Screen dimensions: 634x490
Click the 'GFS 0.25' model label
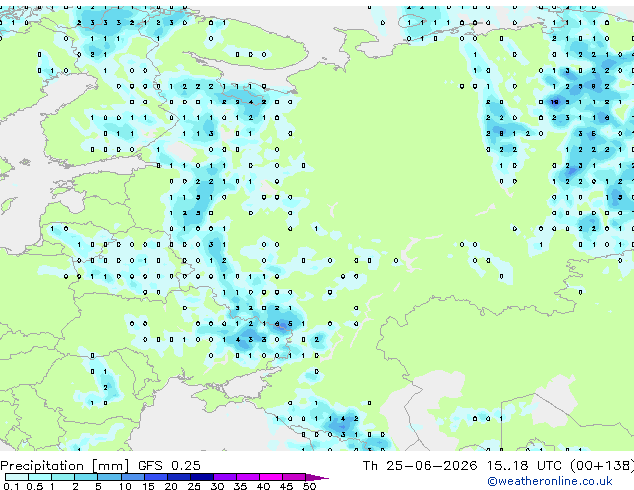point(169,466)
